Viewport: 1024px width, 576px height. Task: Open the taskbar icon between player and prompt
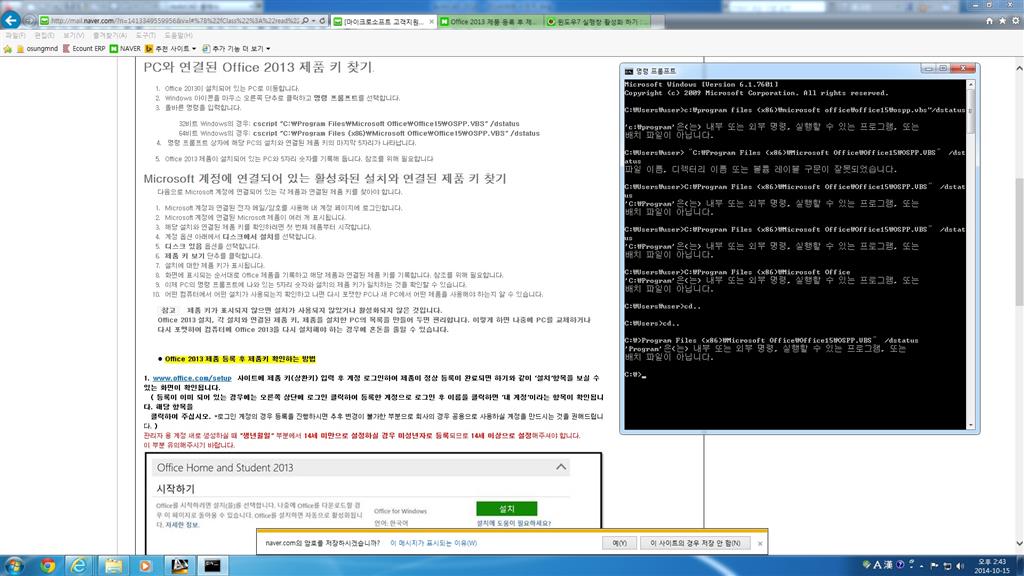(x=180, y=566)
